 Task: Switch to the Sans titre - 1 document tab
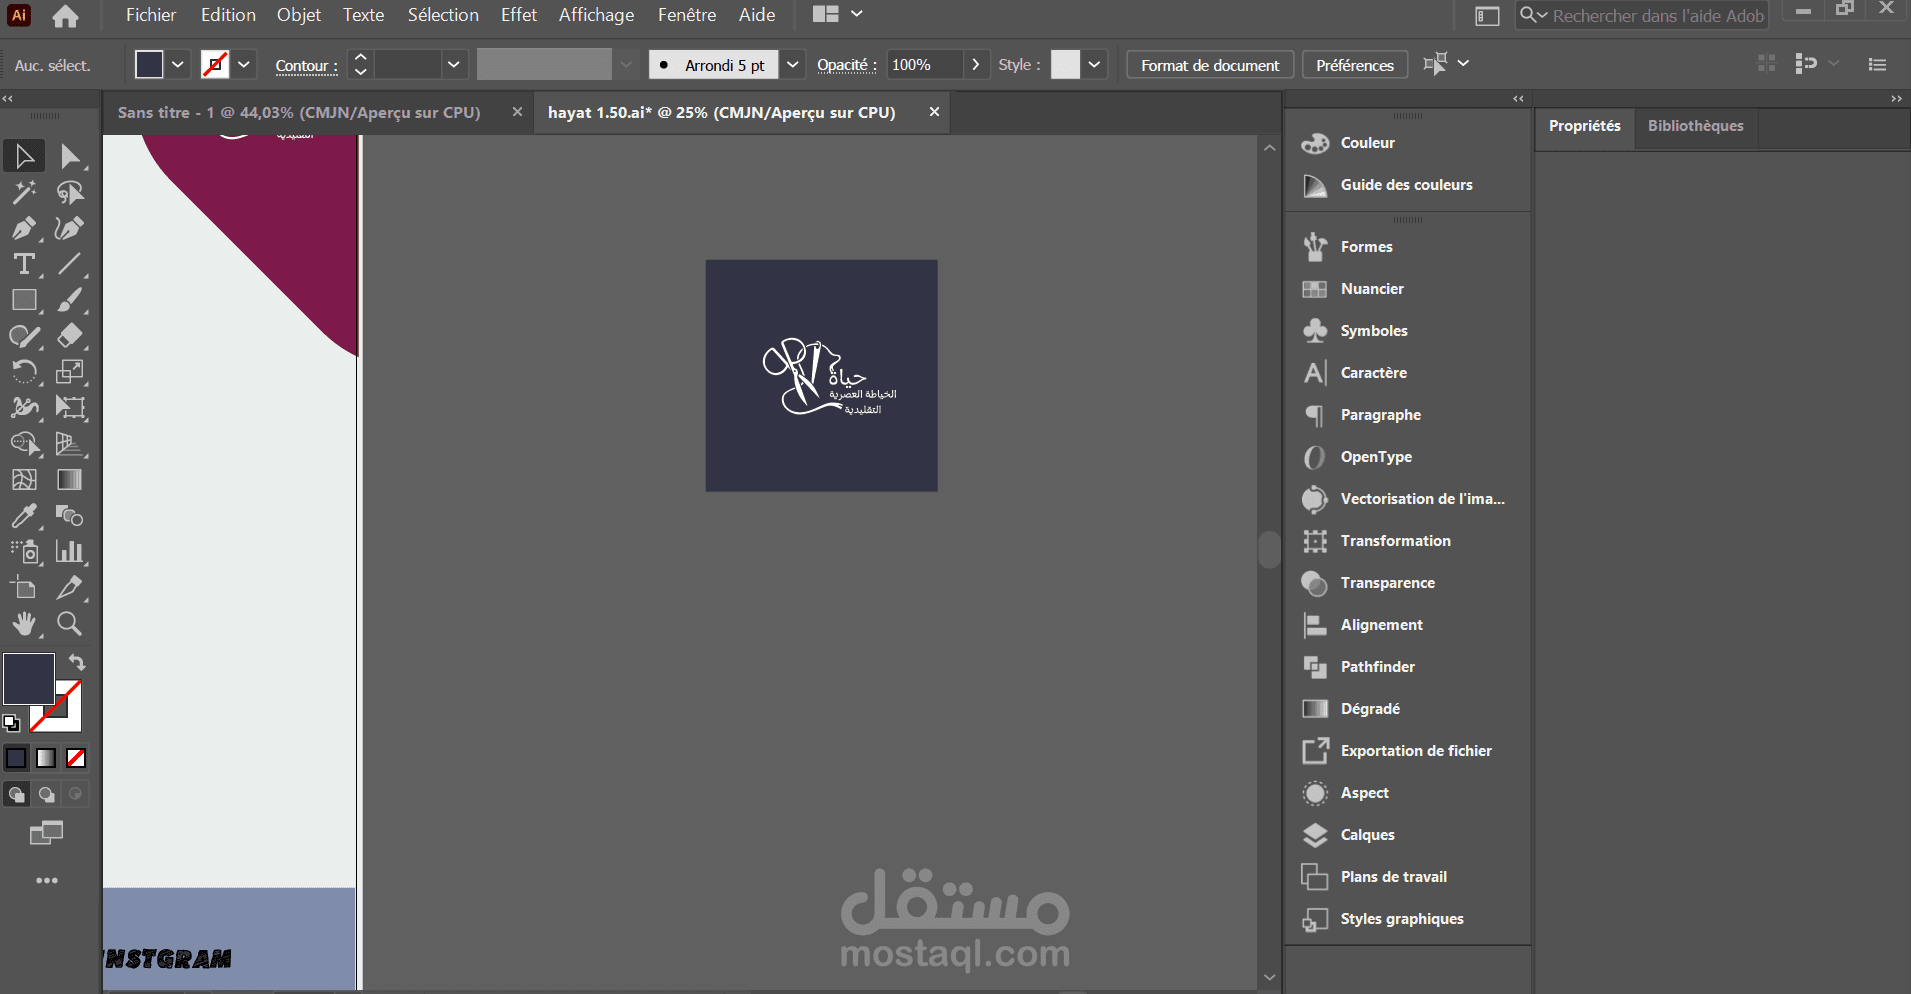pos(299,112)
